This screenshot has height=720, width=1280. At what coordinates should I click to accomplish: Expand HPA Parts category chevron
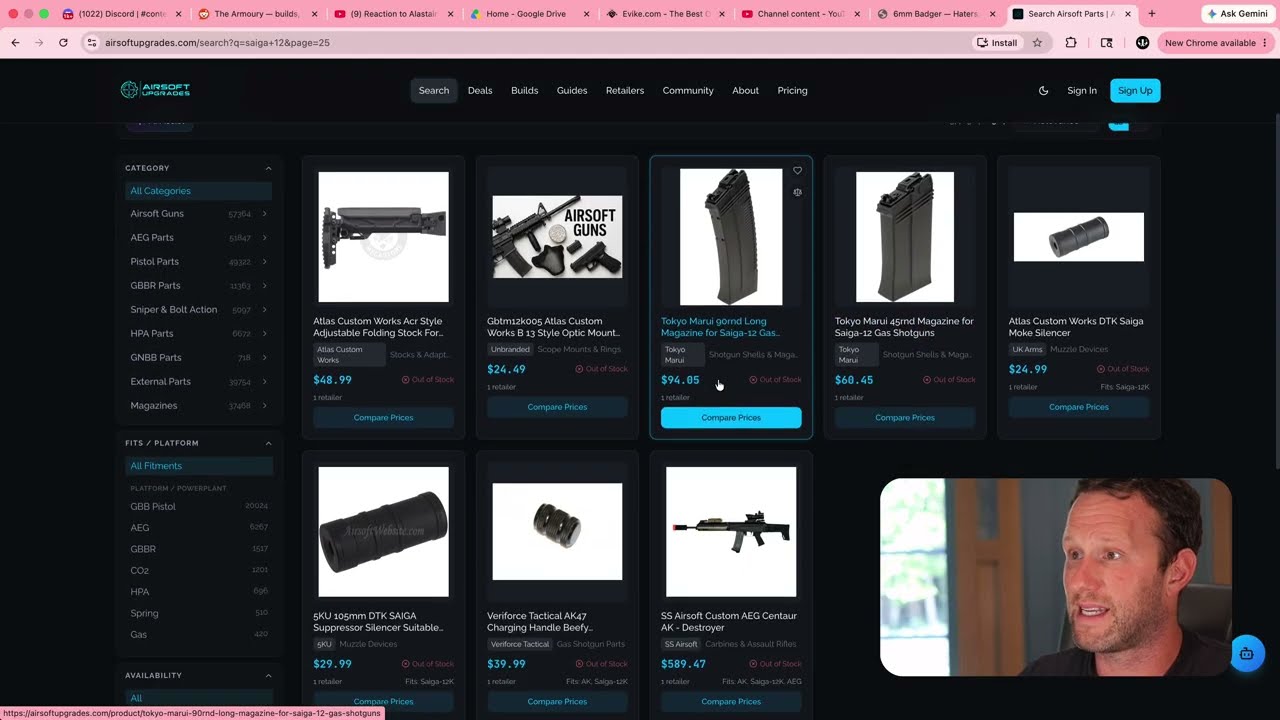point(264,334)
